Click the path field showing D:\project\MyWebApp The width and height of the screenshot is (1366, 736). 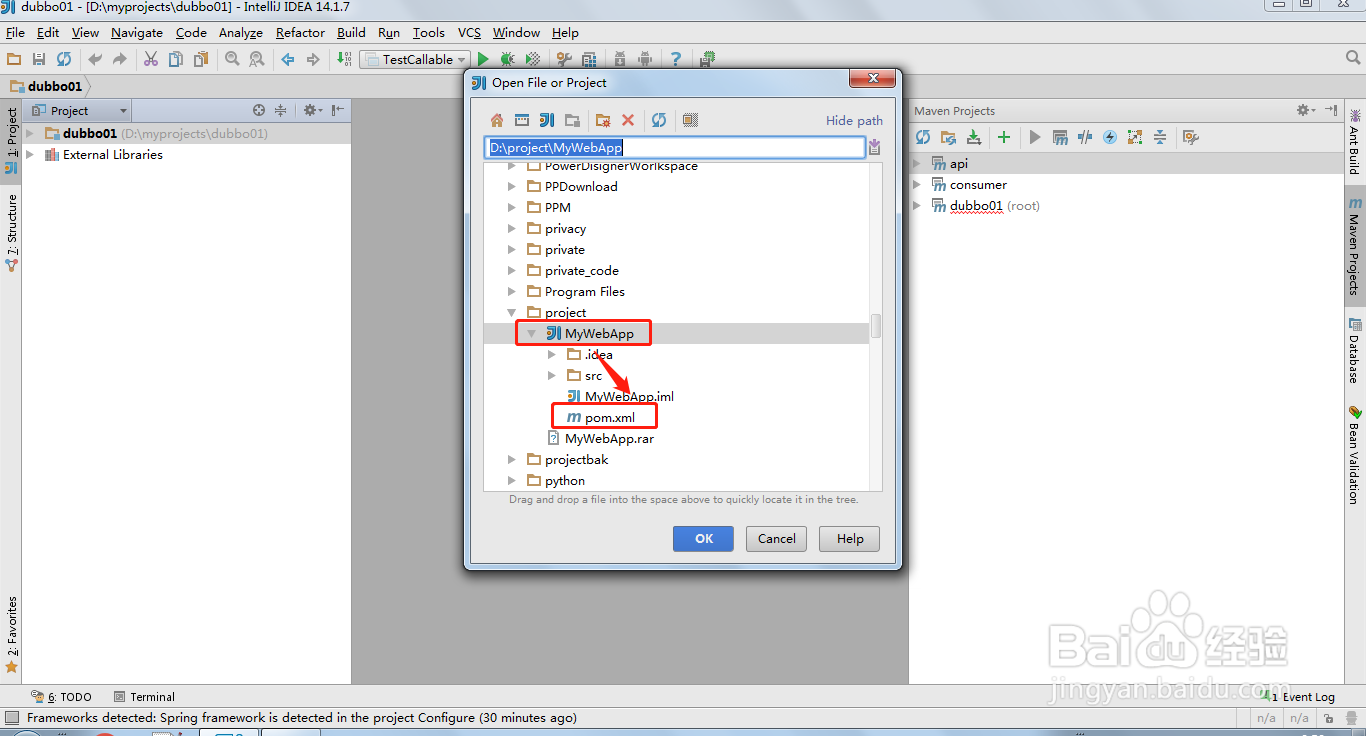[x=675, y=148]
